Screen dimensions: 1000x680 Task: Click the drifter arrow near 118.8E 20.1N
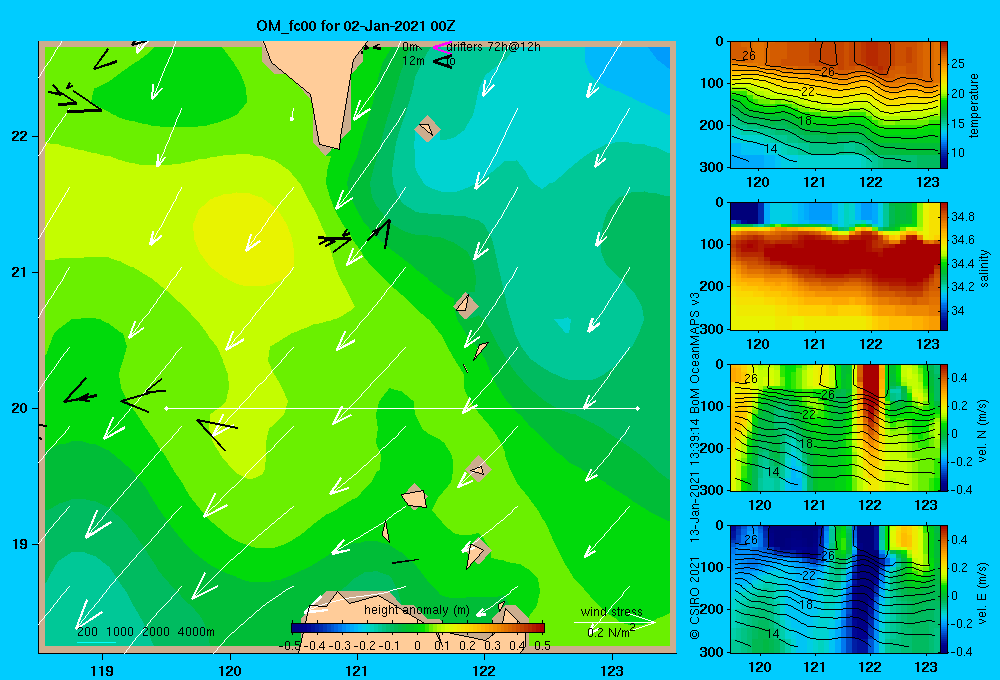point(80,392)
